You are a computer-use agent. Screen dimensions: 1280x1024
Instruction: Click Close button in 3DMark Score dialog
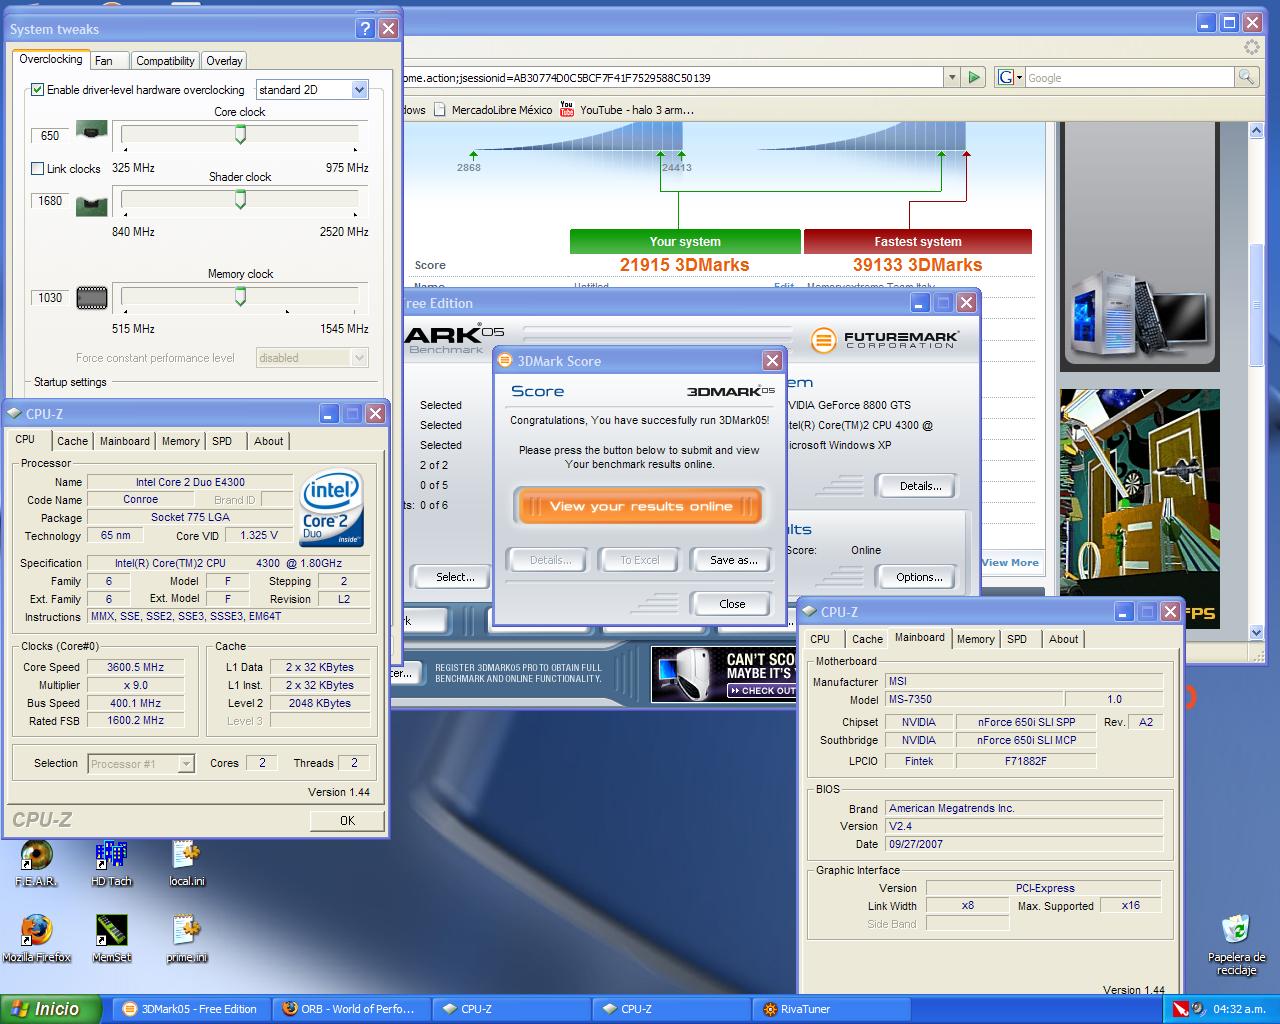[x=732, y=604]
